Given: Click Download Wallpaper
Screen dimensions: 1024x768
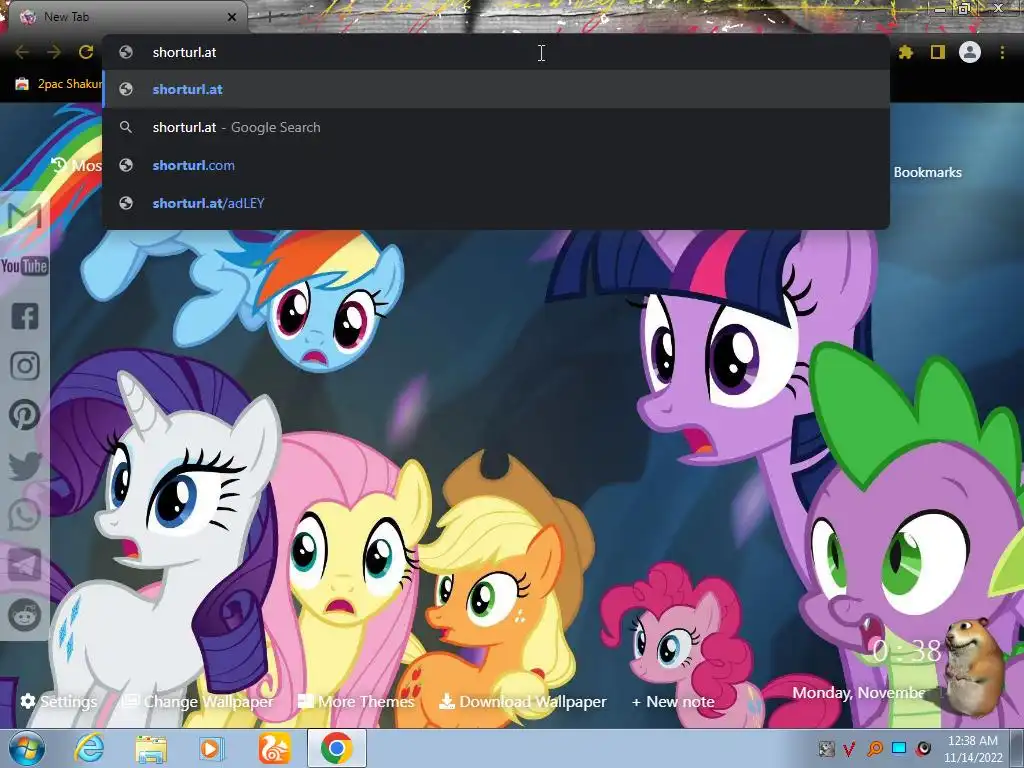Looking at the screenshot, I should 522,701.
